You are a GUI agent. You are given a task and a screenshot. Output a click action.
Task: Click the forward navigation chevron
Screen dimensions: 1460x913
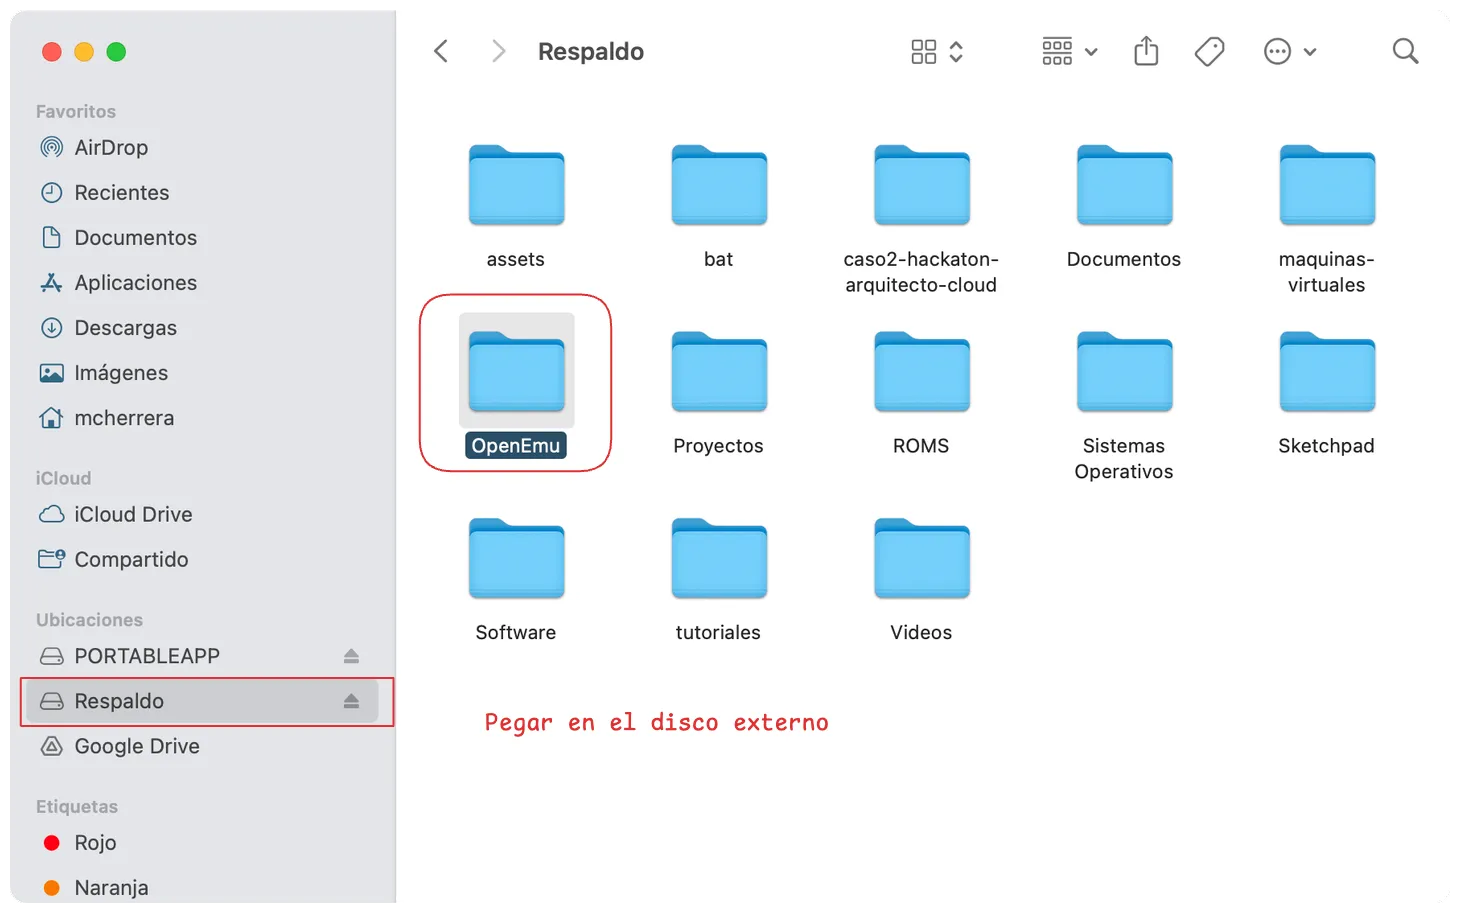498,52
